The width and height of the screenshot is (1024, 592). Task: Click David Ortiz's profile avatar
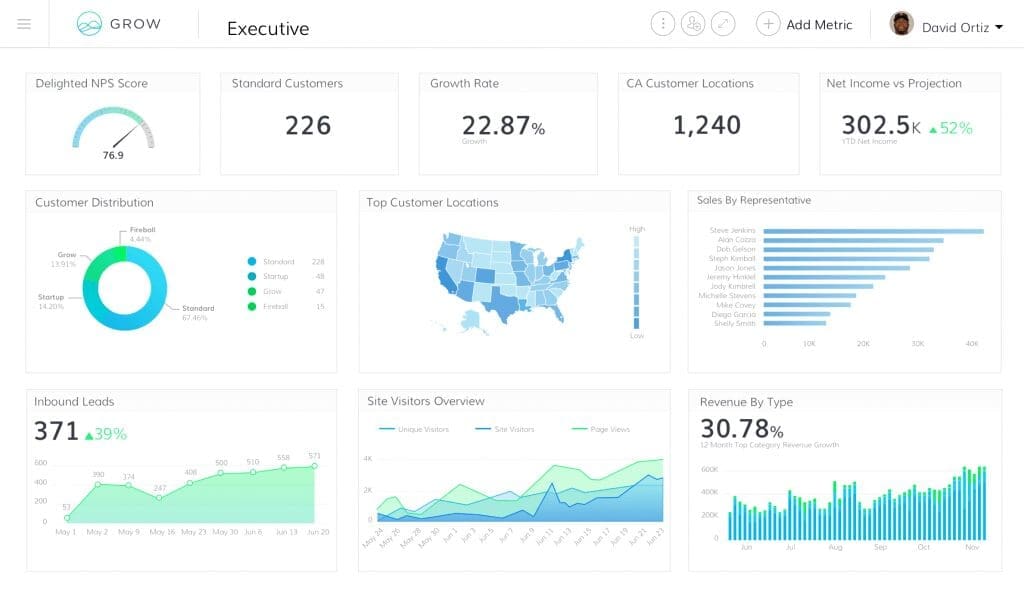tap(901, 24)
